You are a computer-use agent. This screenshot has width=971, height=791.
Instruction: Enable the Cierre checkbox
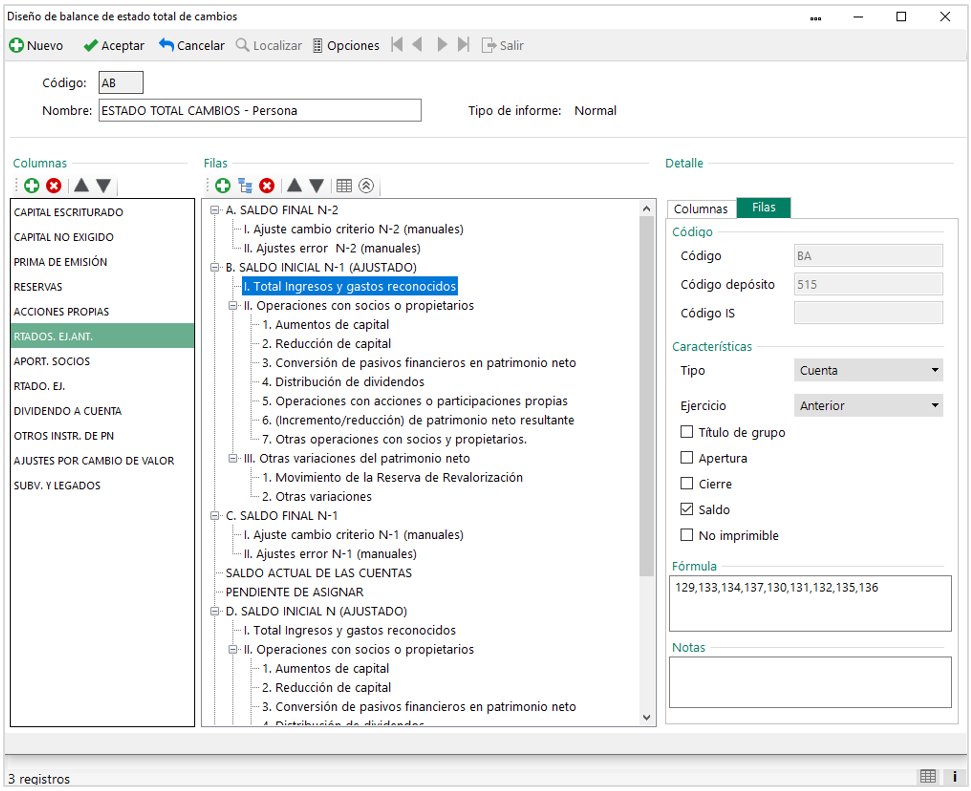[686, 483]
